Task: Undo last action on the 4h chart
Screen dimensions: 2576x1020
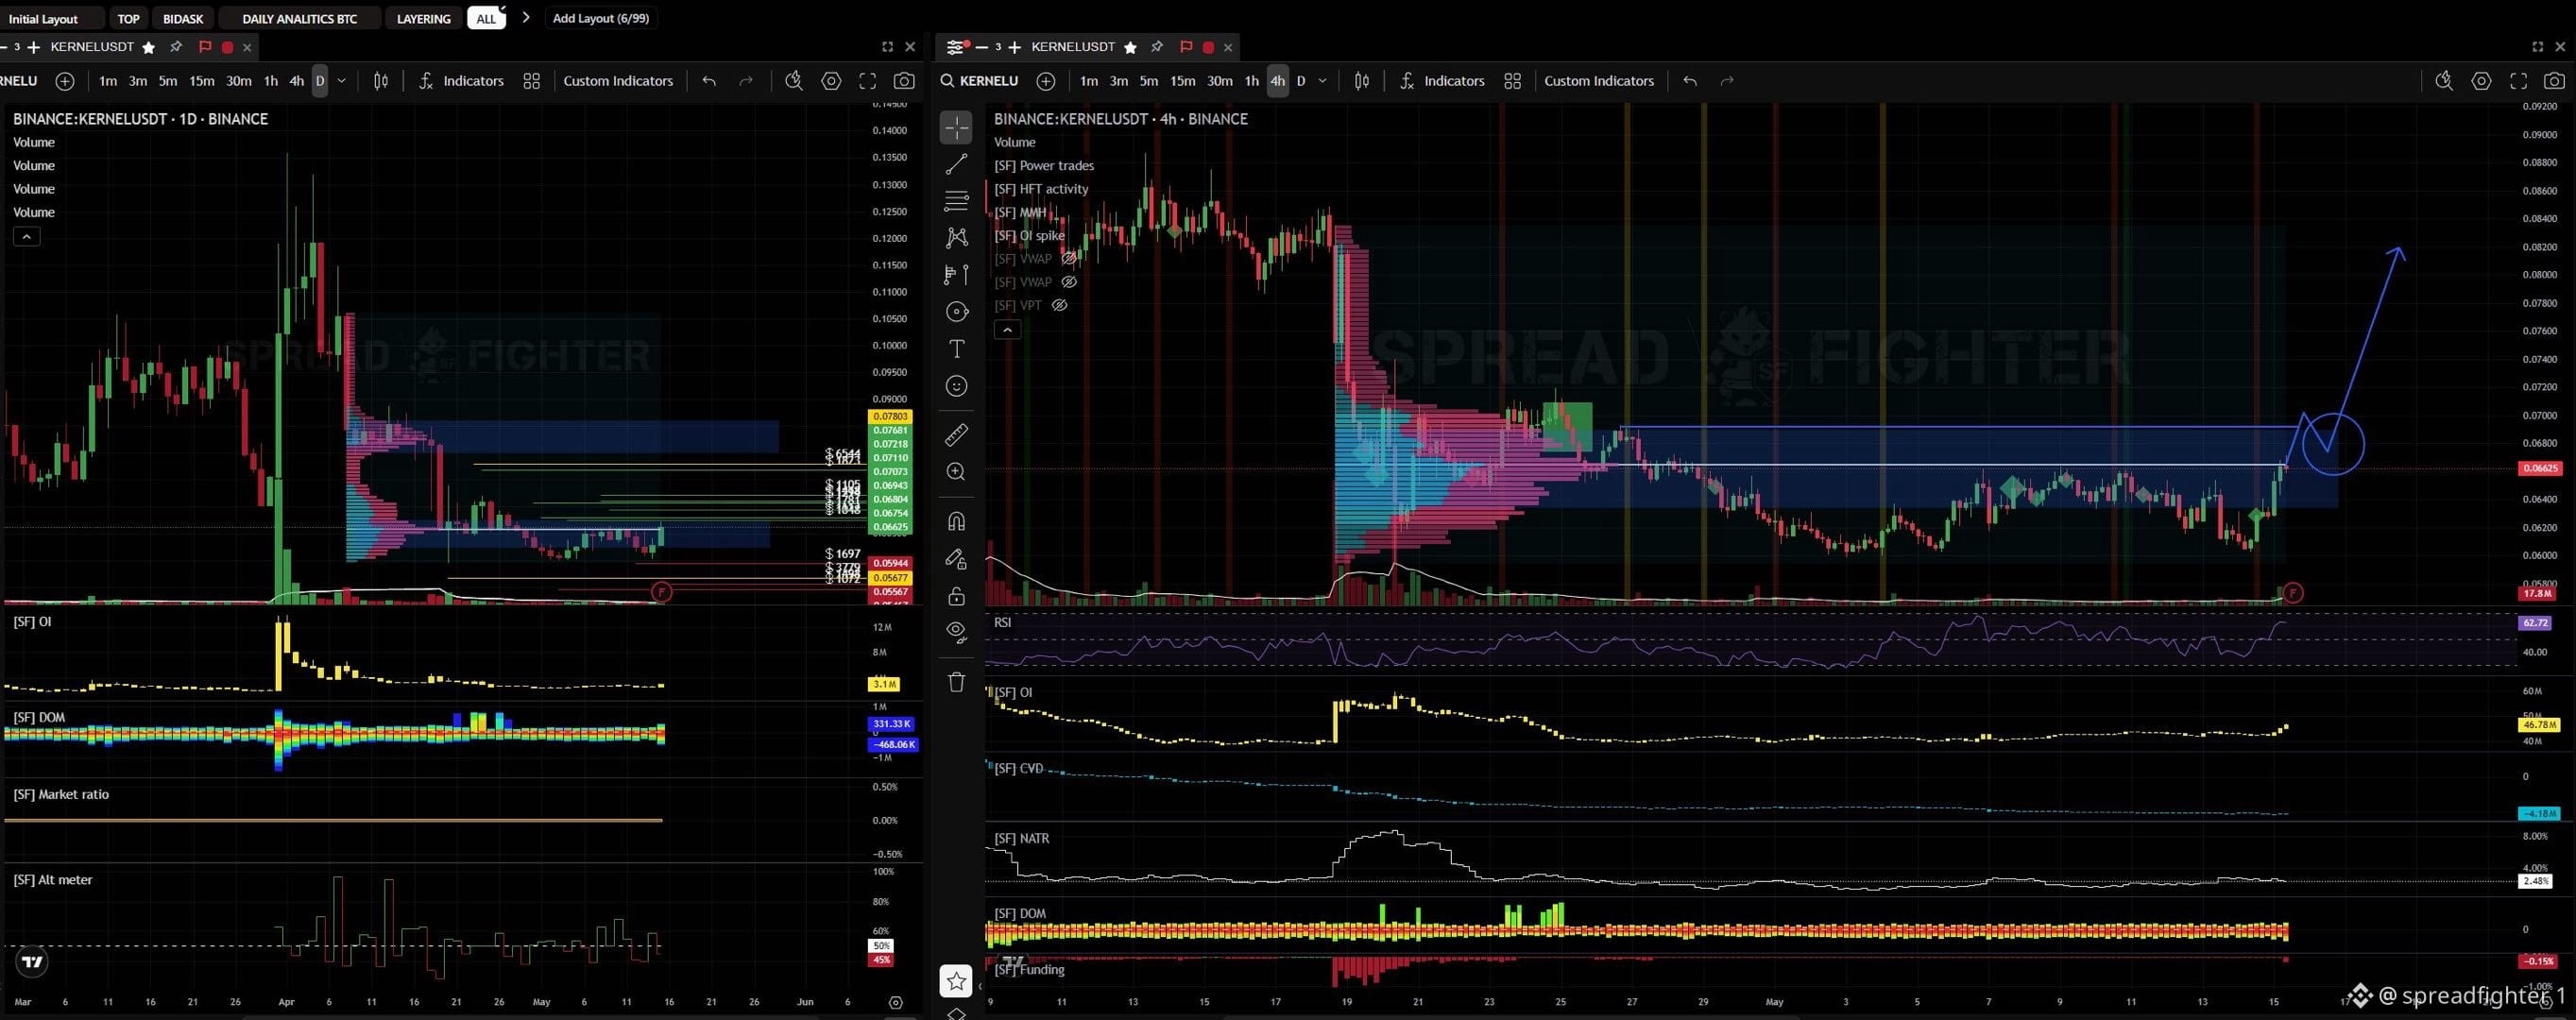Action: 1690,81
